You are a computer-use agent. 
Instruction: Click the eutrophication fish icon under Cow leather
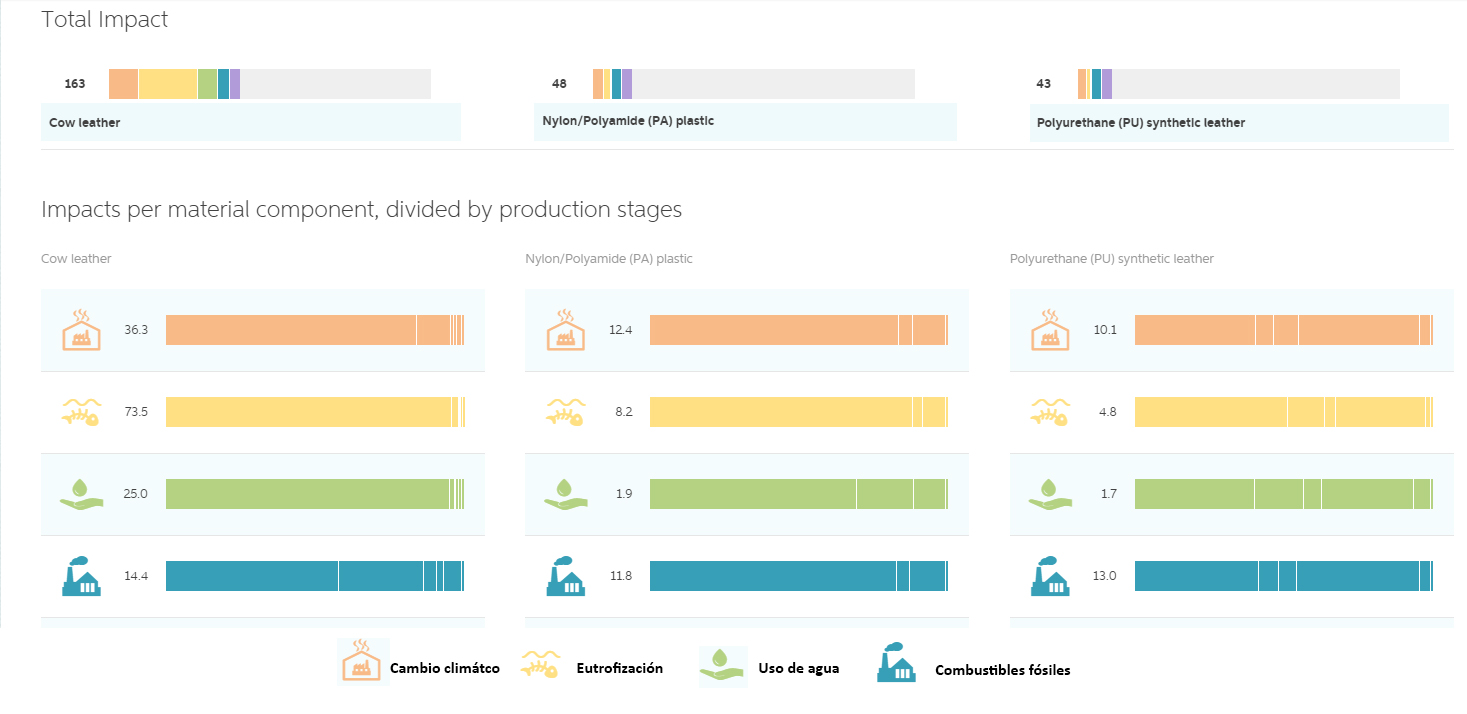pyautogui.click(x=81, y=412)
